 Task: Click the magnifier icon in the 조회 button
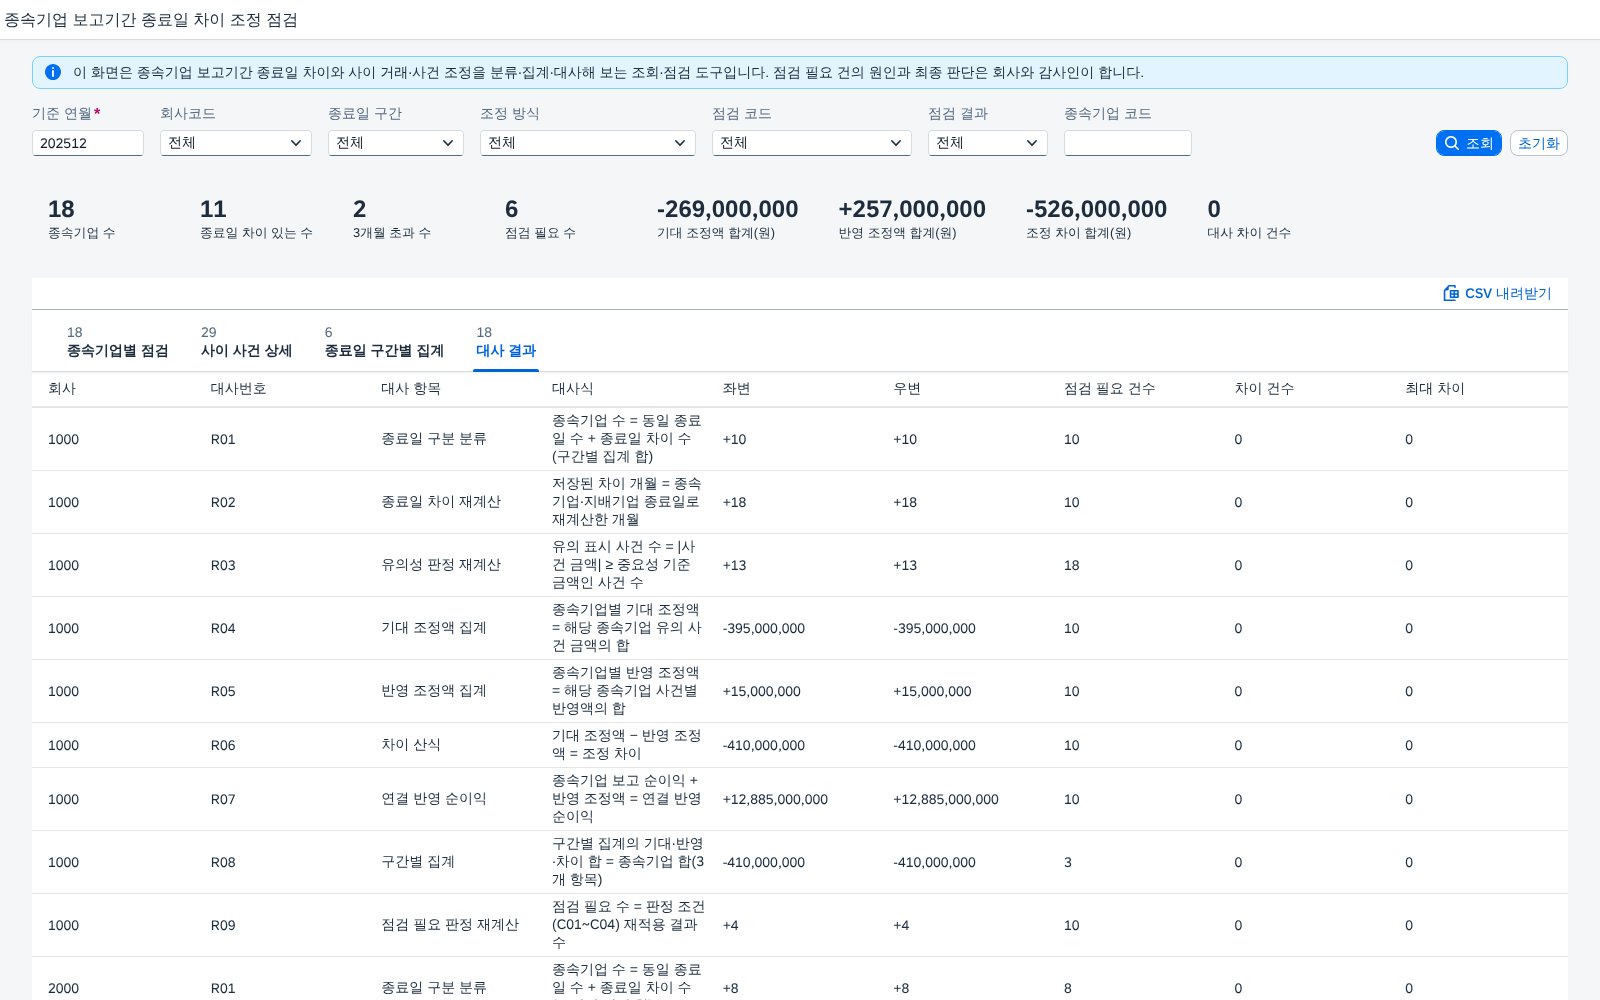1452,143
